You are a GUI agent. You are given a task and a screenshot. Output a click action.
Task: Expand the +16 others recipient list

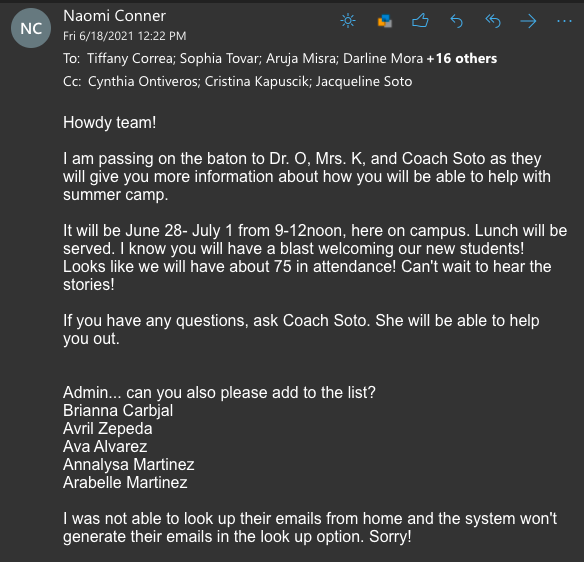(x=462, y=58)
